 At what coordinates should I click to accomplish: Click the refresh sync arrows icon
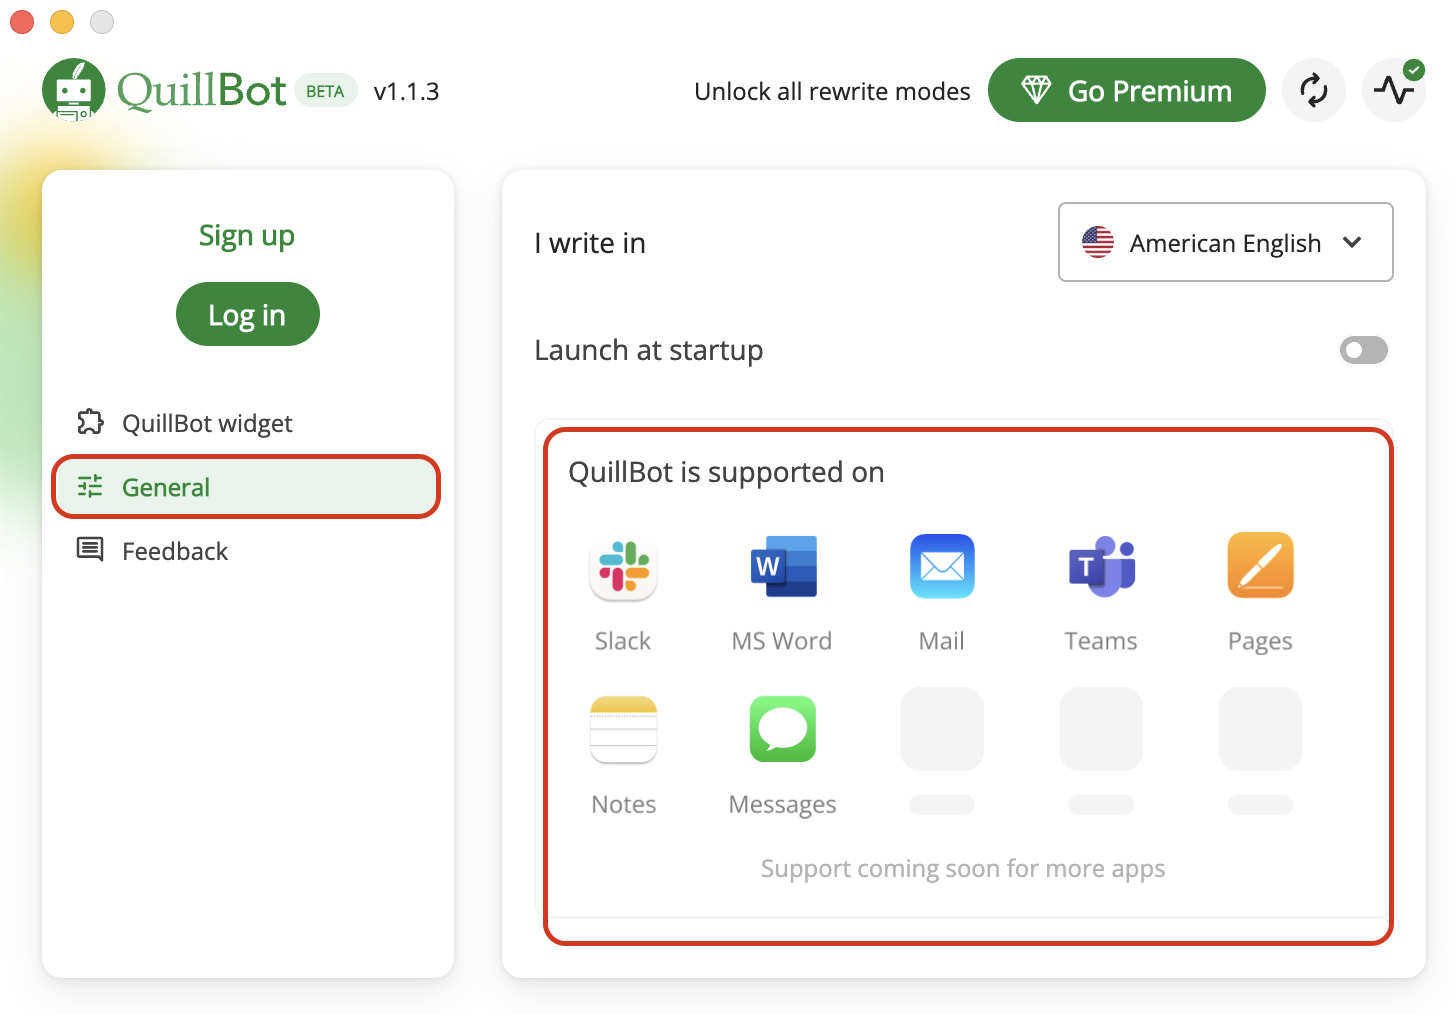[1314, 90]
